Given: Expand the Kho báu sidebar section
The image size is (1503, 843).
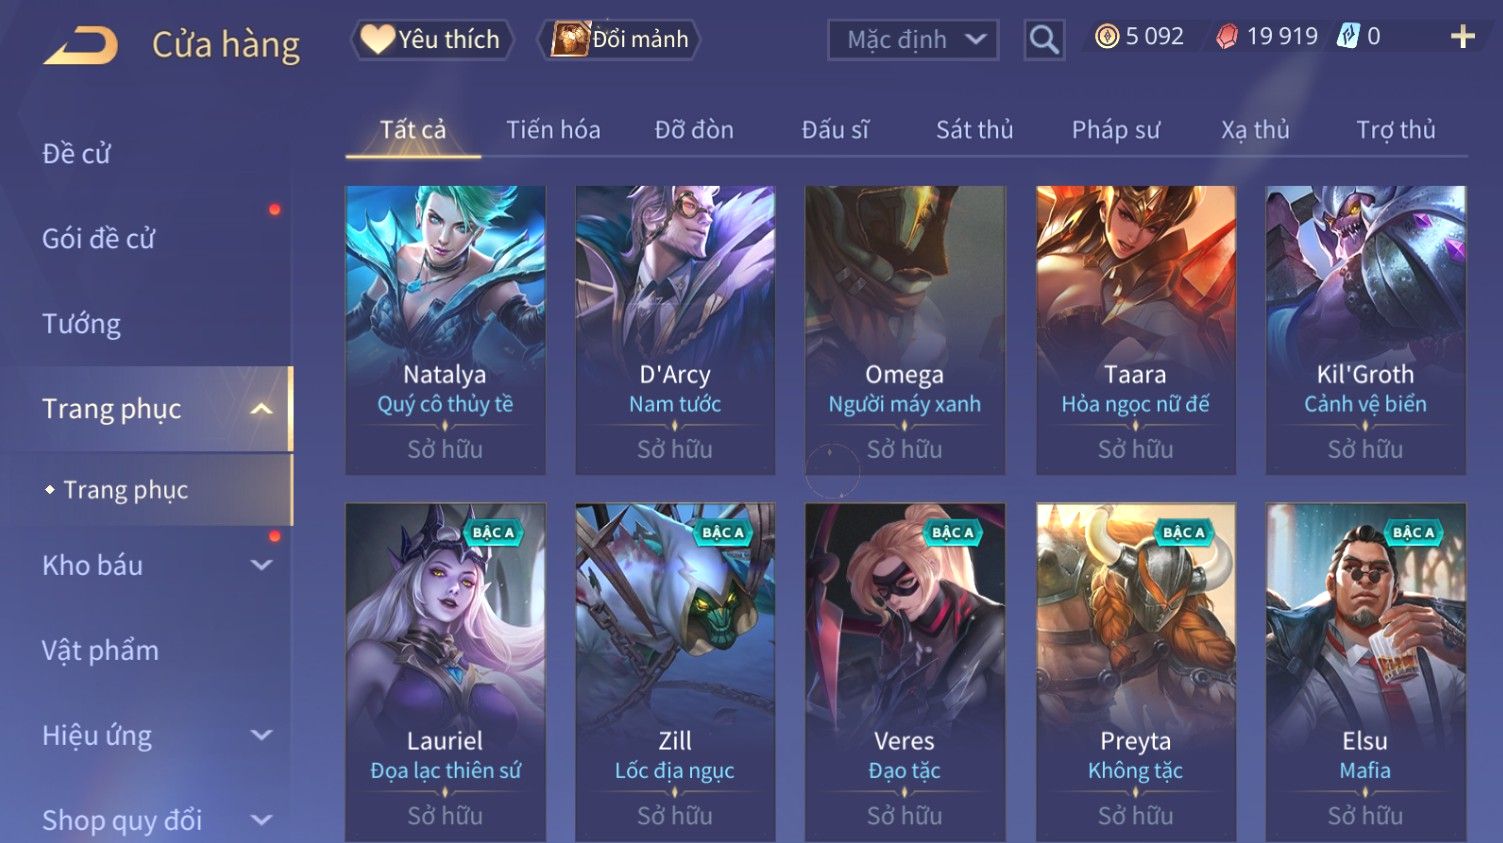Looking at the screenshot, I should point(261,565).
